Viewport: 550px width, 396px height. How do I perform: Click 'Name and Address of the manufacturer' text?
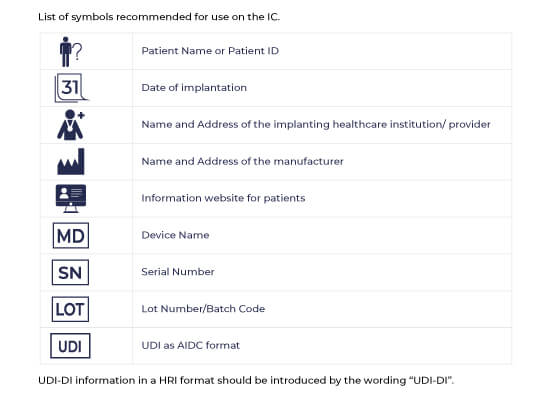242,161
